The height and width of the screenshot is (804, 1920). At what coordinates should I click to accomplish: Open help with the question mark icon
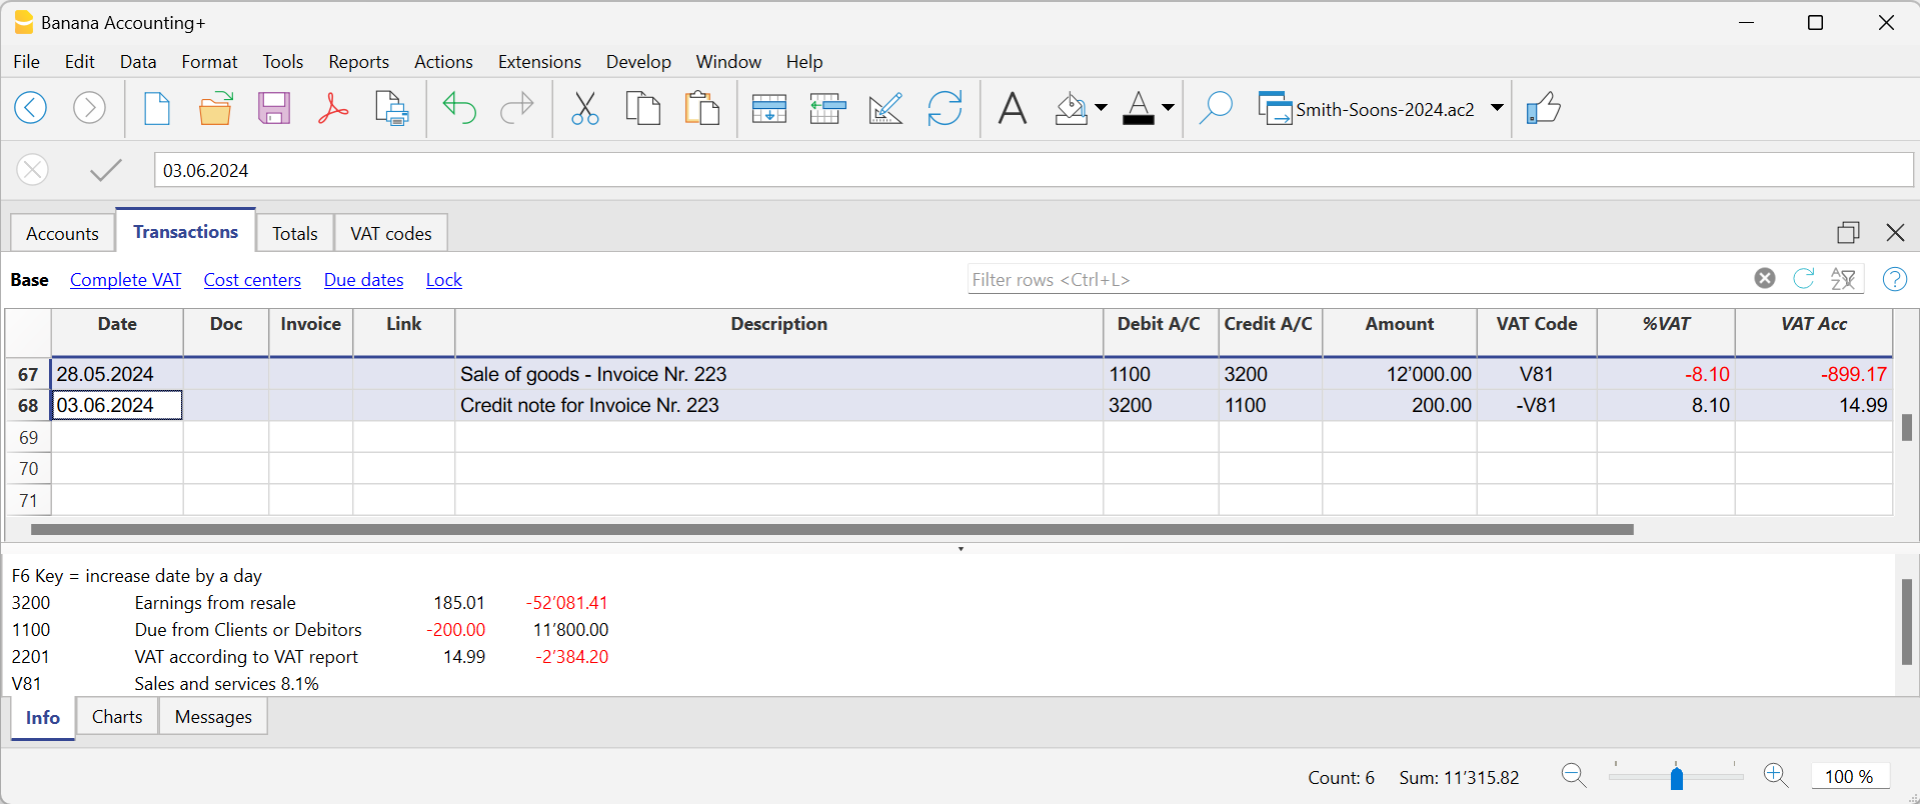pos(1895,279)
